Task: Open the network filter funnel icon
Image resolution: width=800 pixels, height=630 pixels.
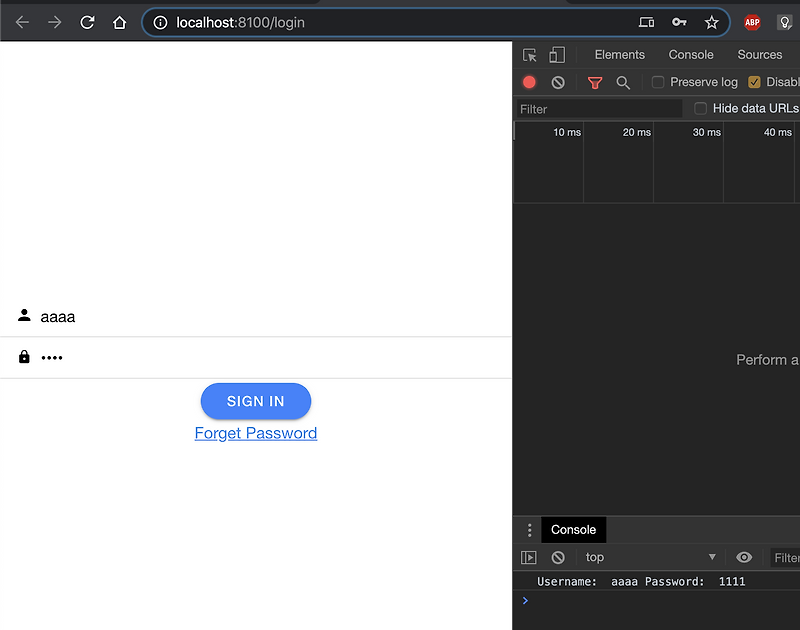Action: (594, 82)
